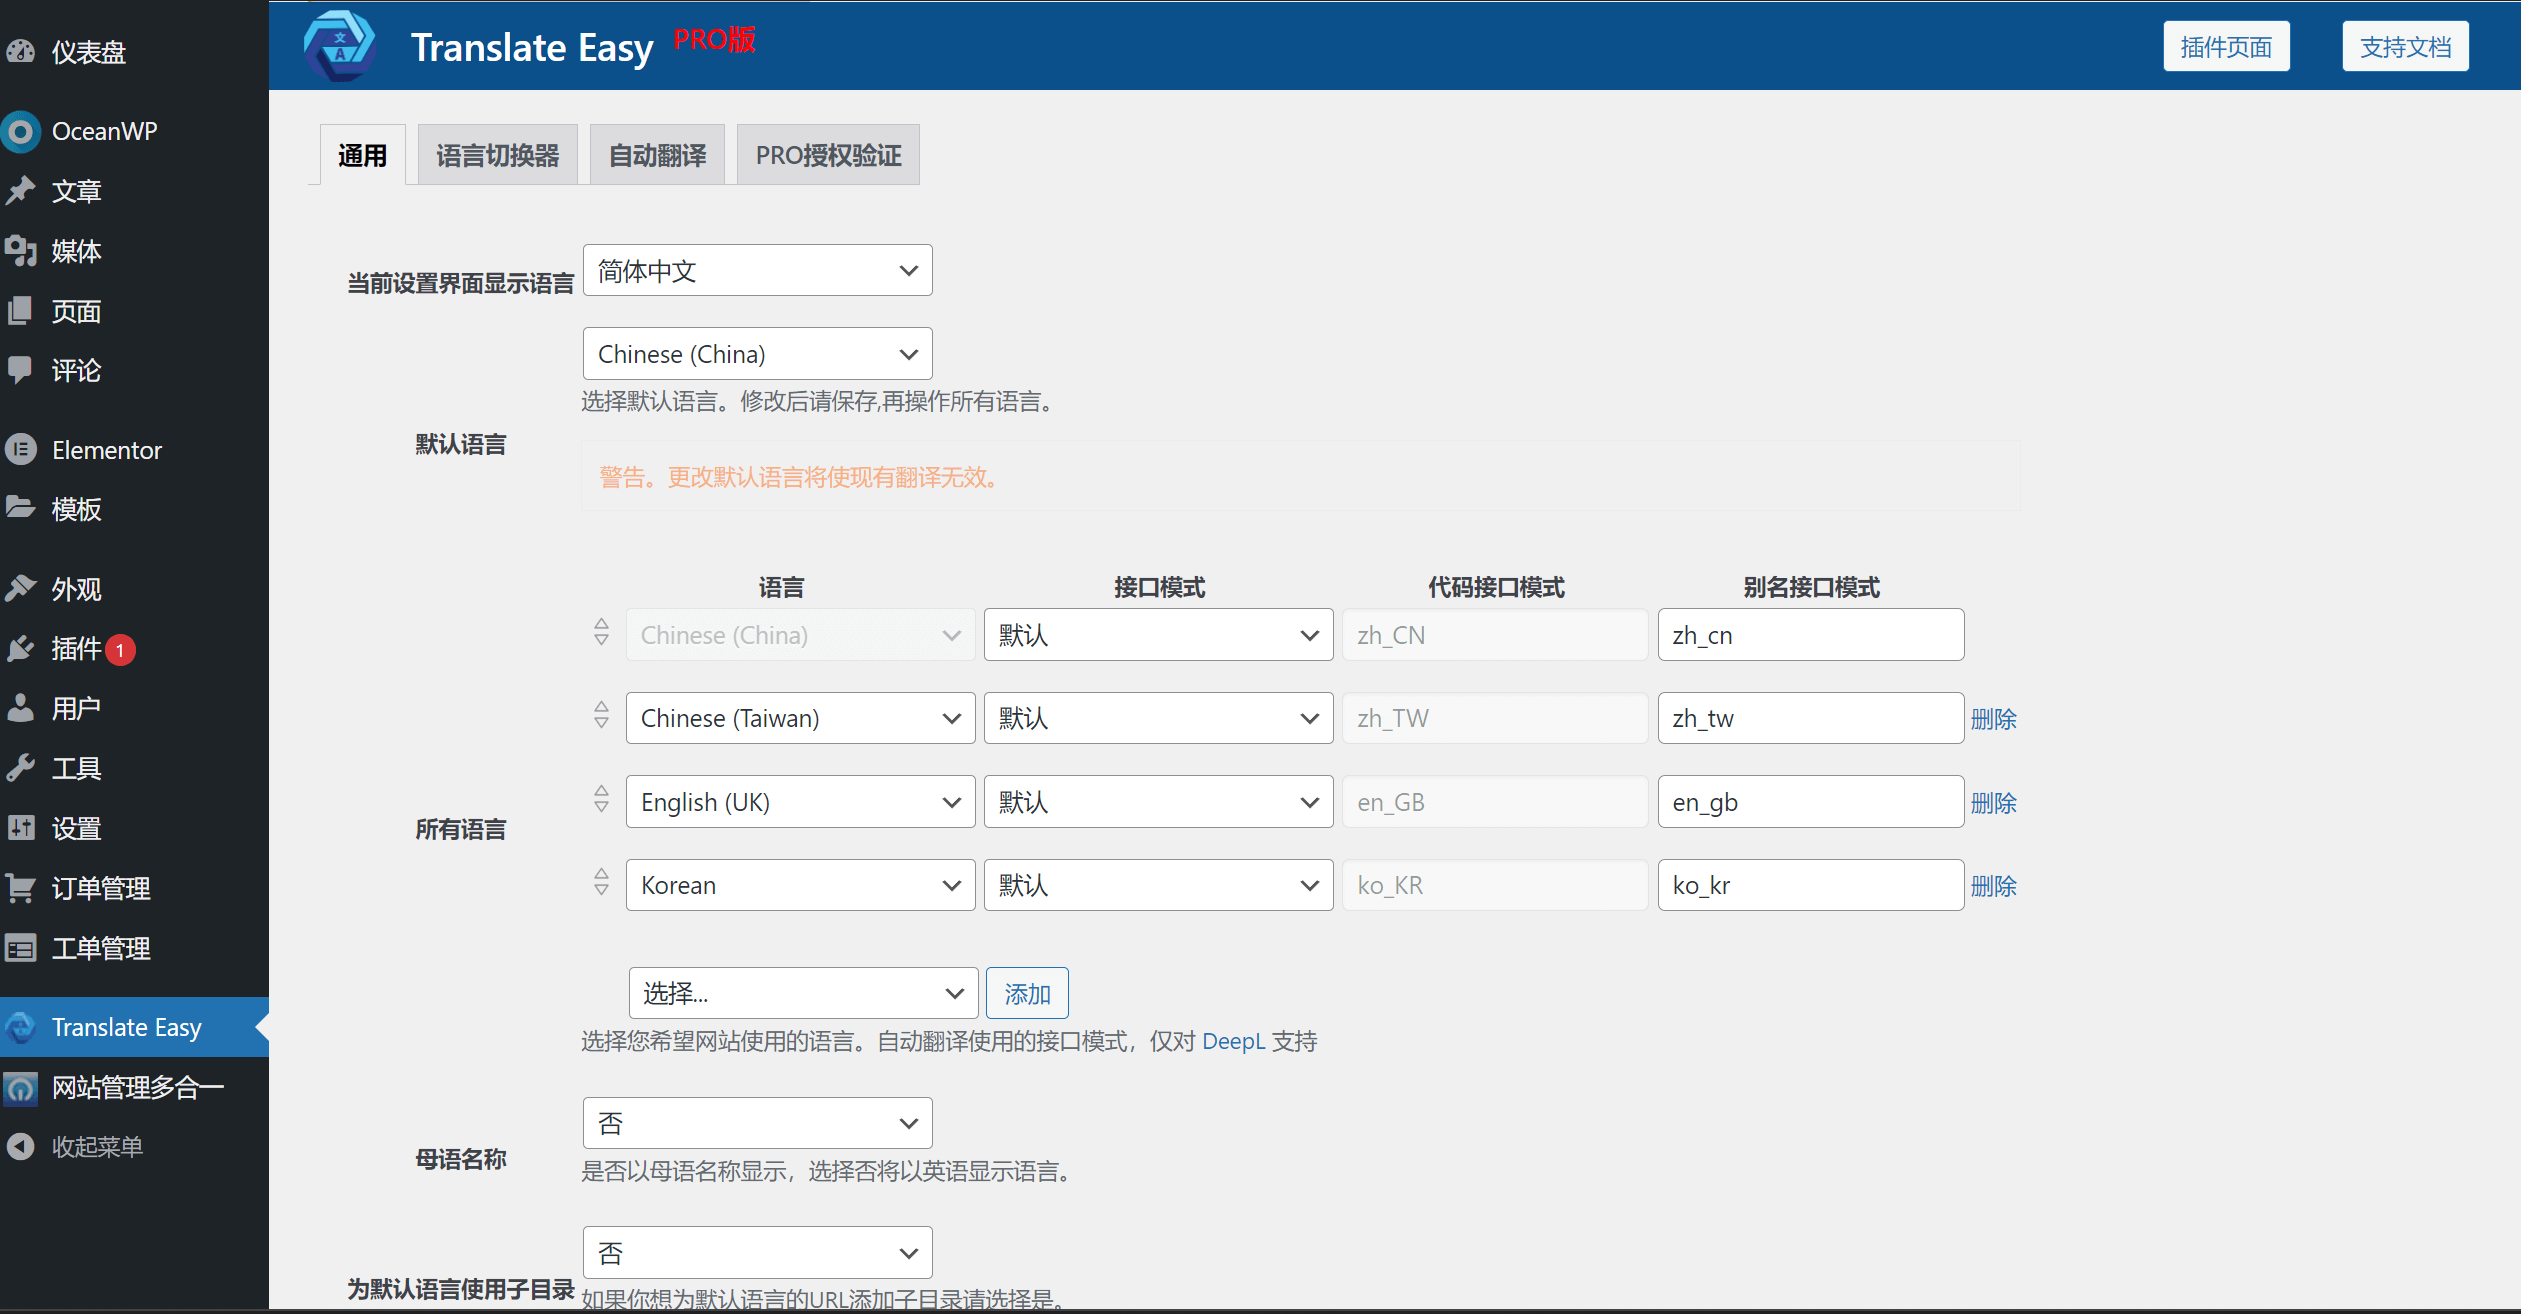Toggle the PRO授权验证 tab
Image resolution: width=2521 pixels, height=1314 pixels.
pyautogui.click(x=829, y=153)
